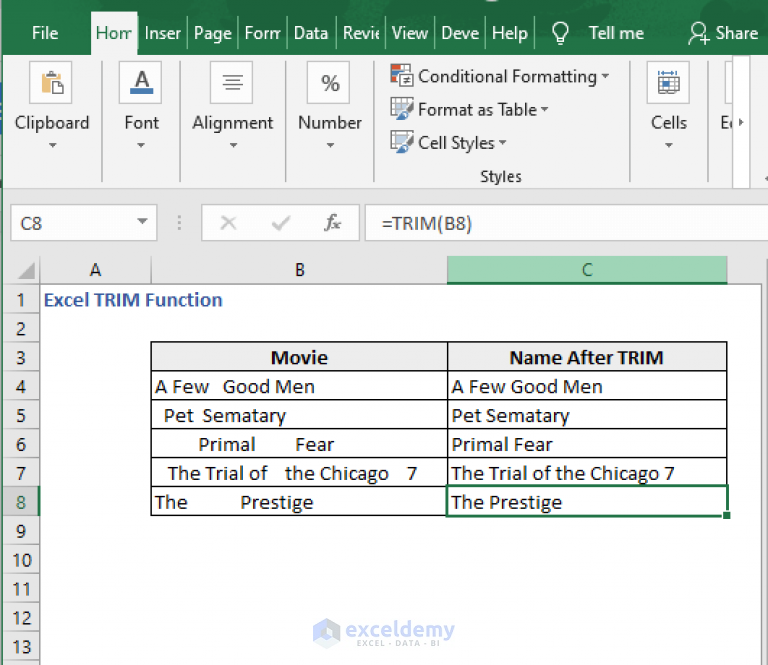Viewport: 768px width, 665px height.
Task: Click the Insert Function fx icon
Action: point(333,223)
